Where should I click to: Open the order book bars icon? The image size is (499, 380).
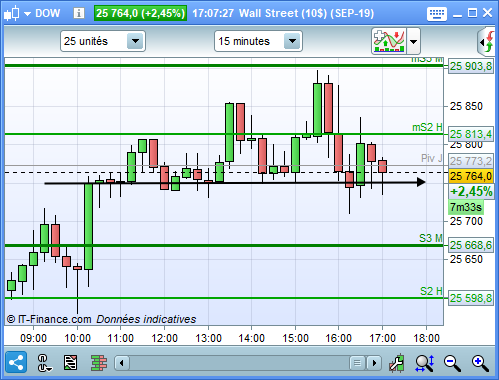pyautogui.click(x=99, y=363)
